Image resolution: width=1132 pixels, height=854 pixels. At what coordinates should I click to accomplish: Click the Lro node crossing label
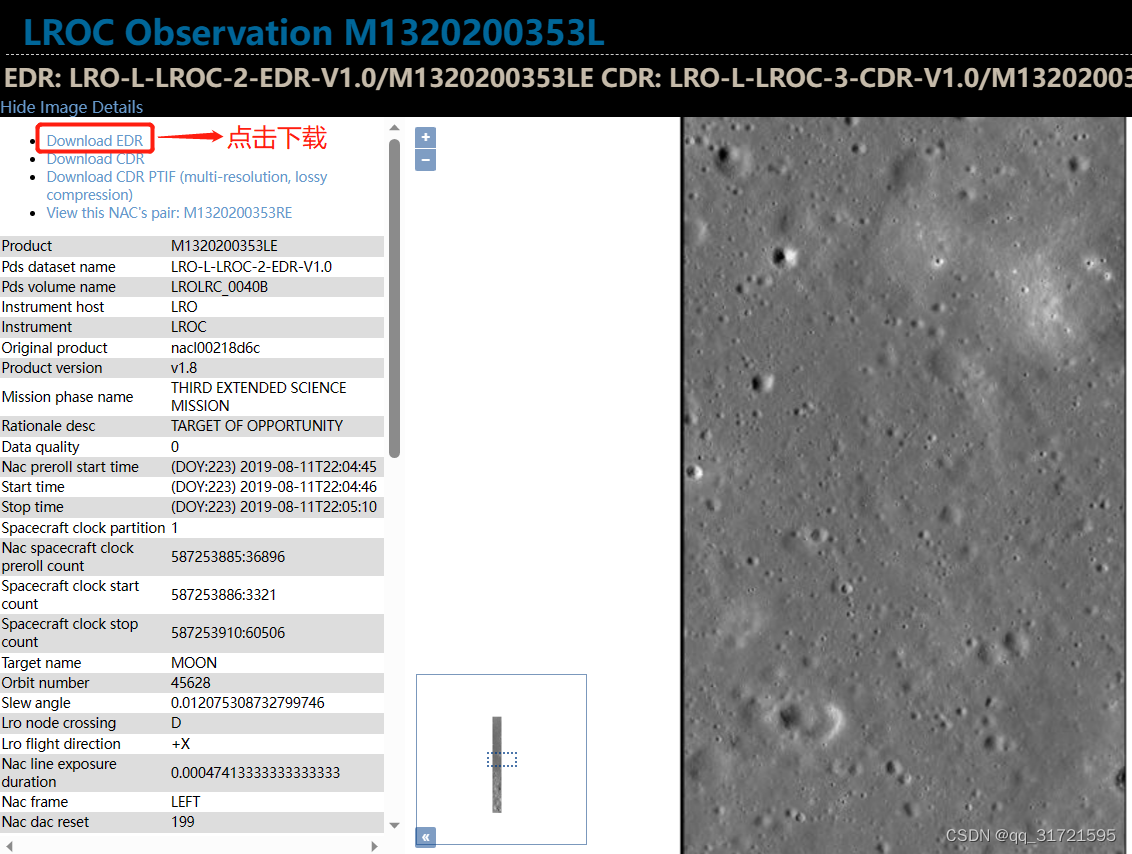click(x=58, y=723)
